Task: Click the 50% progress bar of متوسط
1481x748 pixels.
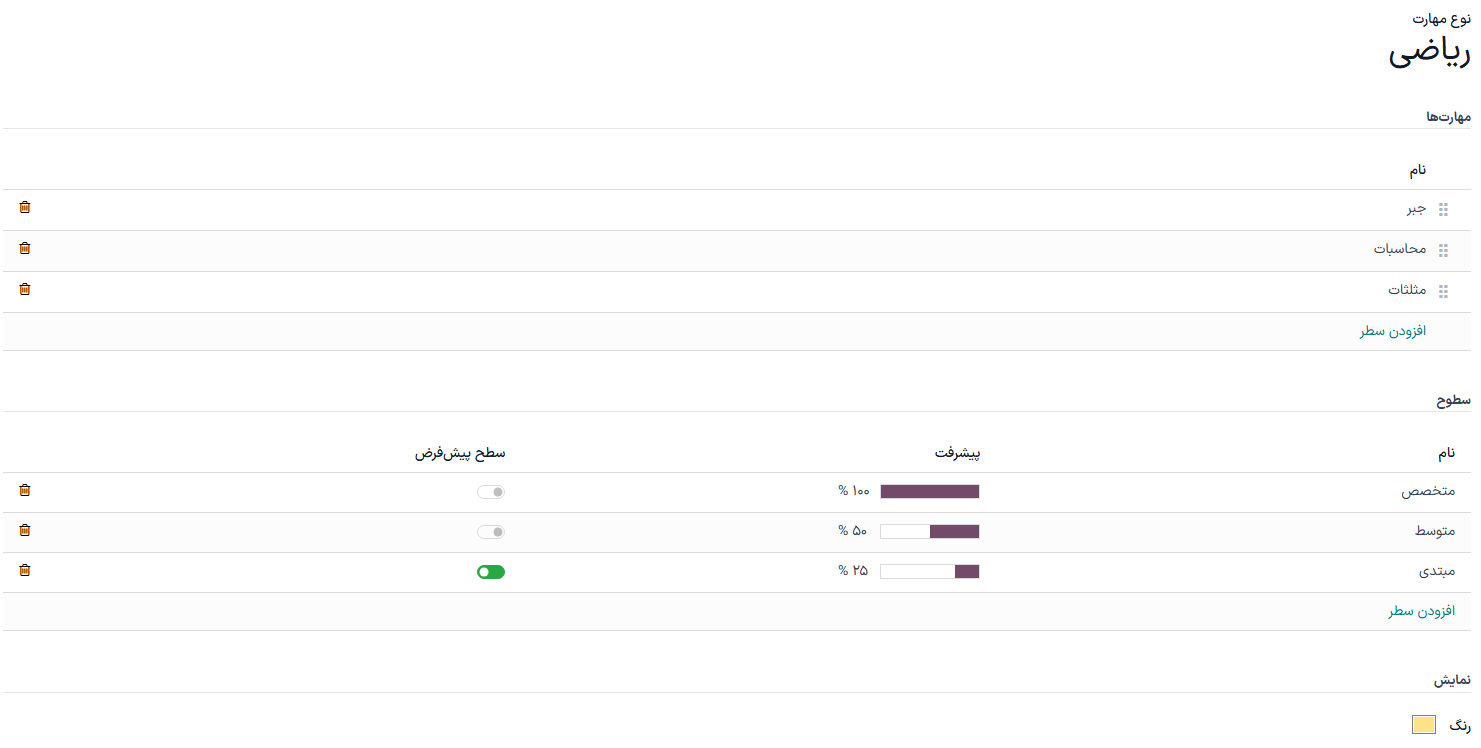Action: pos(929,532)
